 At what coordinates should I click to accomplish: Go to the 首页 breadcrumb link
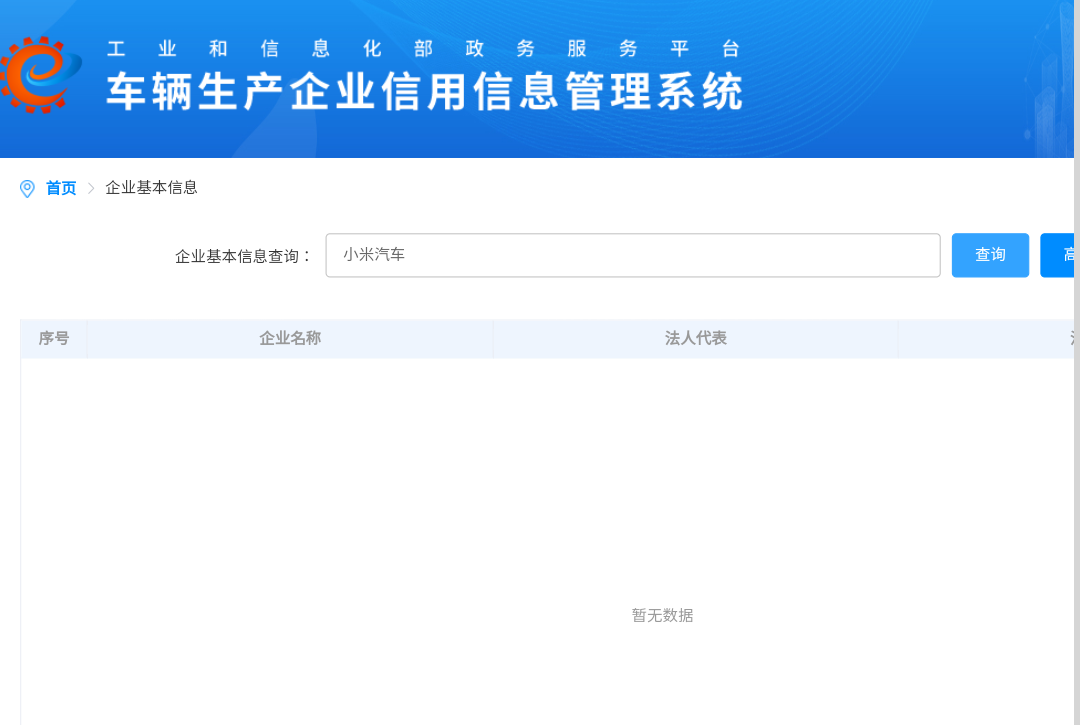click(x=61, y=188)
